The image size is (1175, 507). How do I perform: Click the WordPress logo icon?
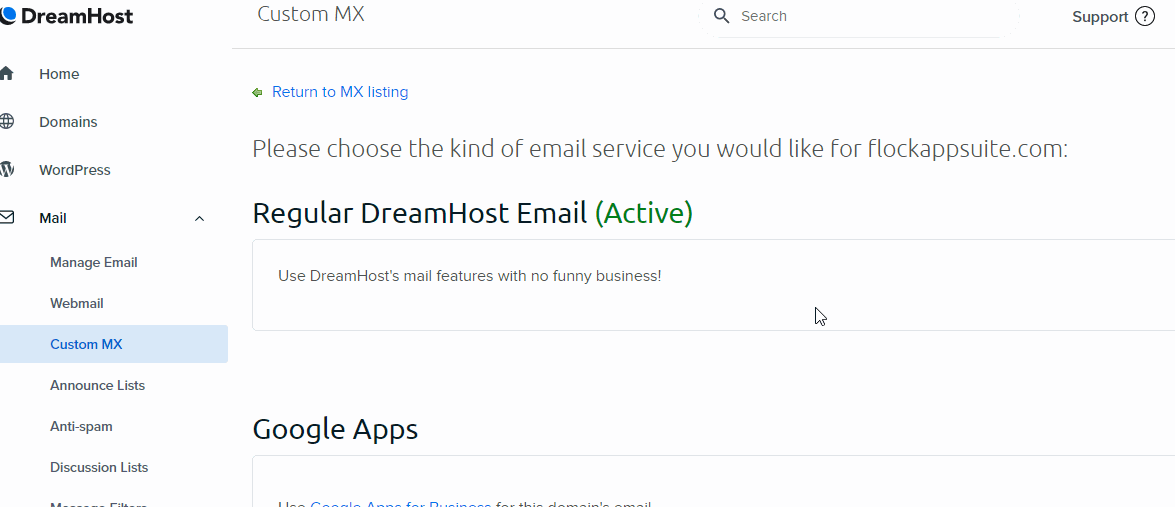[6, 170]
